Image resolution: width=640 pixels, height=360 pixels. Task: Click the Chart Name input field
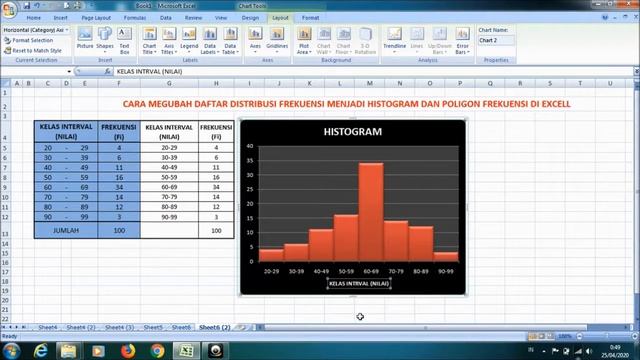click(496, 40)
